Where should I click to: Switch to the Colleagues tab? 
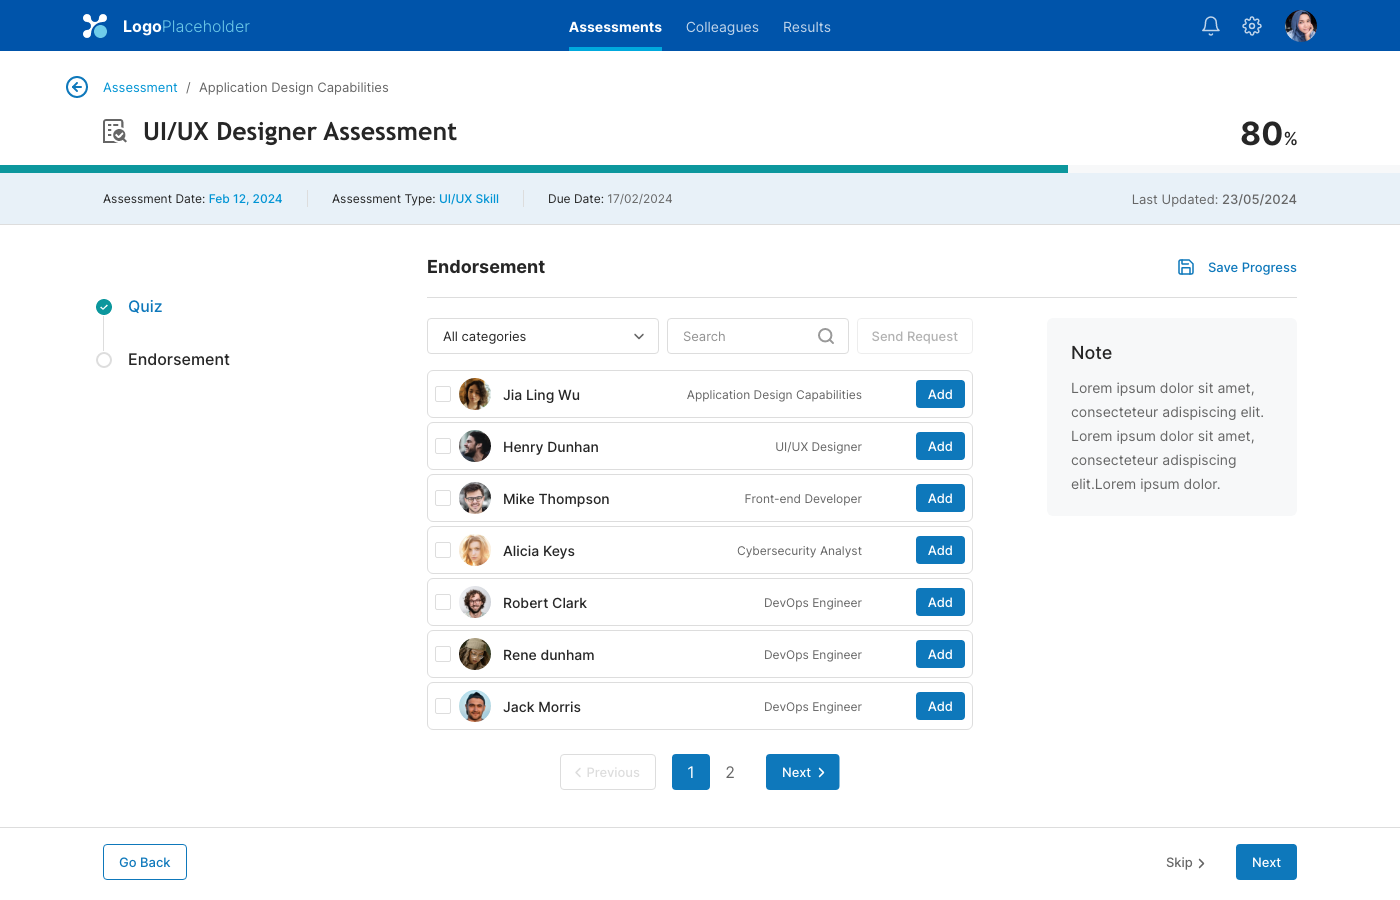tap(722, 27)
